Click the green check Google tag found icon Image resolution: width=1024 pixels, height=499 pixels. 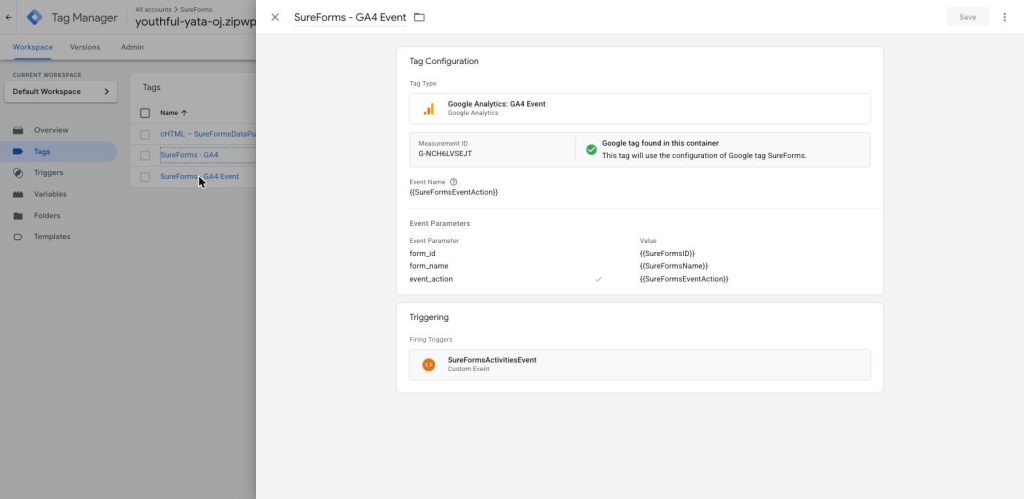pyautogui.click(x=591, y=150)
